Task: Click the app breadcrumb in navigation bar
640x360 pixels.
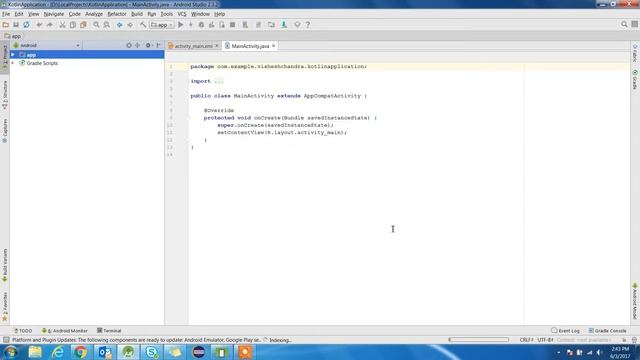Action: coord(13,36)
